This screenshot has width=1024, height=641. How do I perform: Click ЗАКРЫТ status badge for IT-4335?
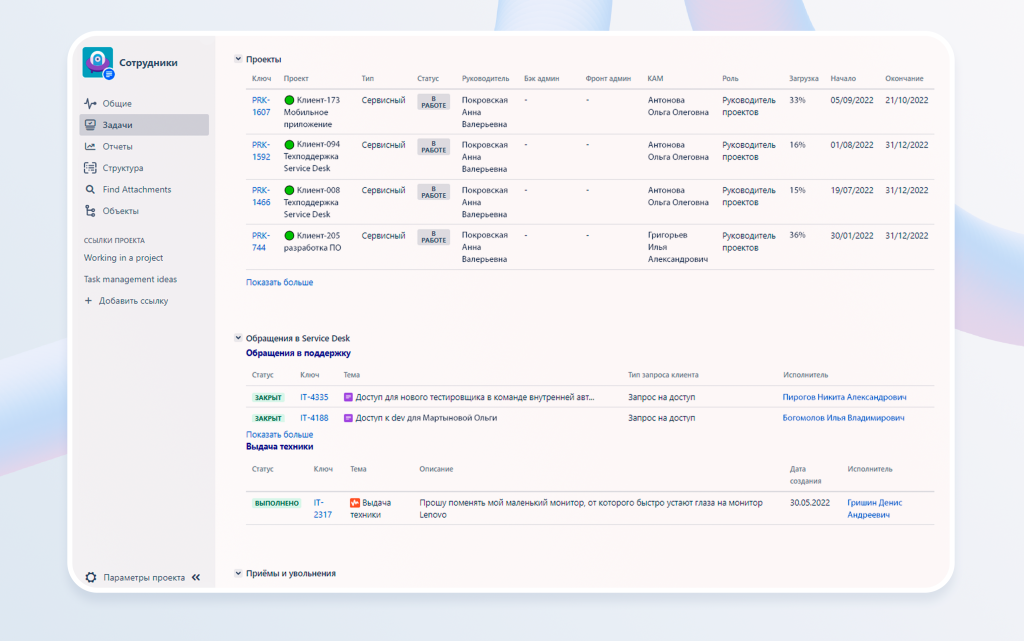(268, 398)
